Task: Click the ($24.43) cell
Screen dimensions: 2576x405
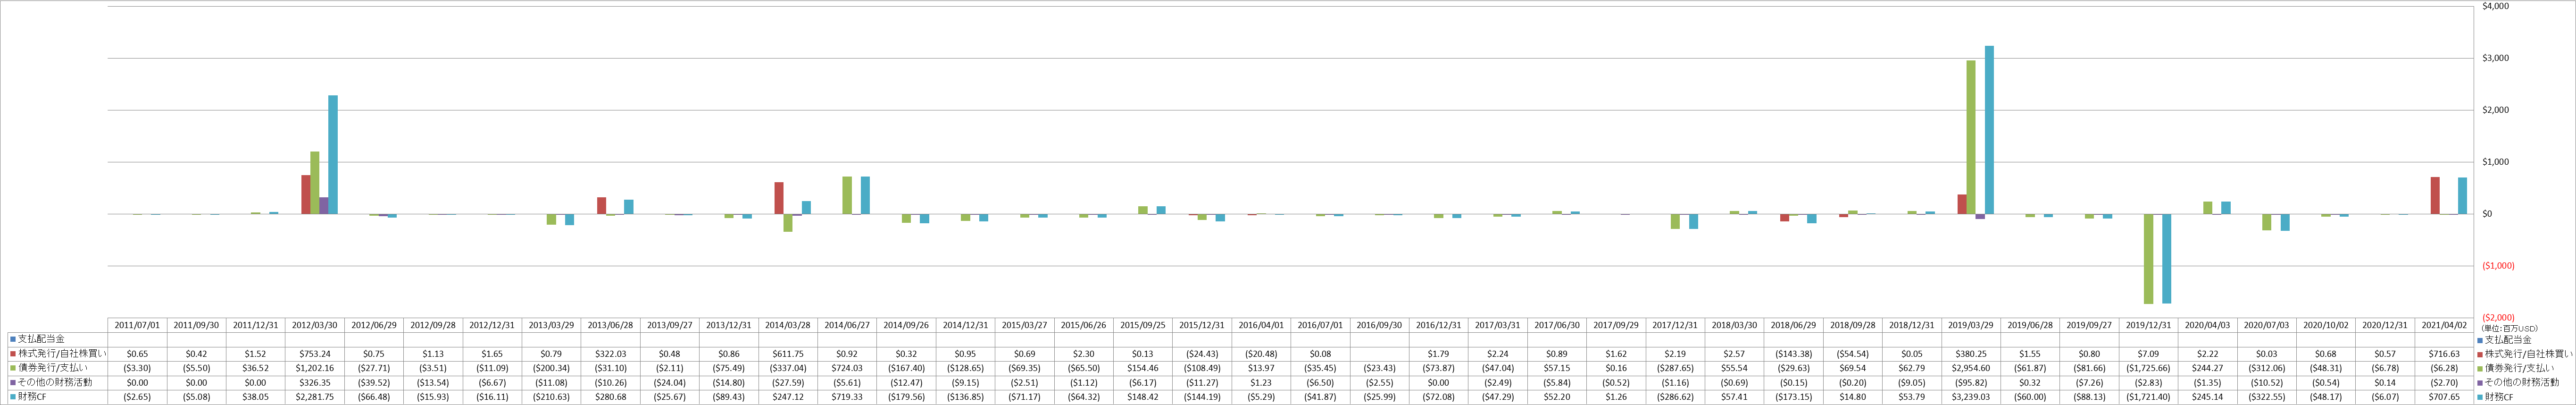Action: coord(1202,354)
